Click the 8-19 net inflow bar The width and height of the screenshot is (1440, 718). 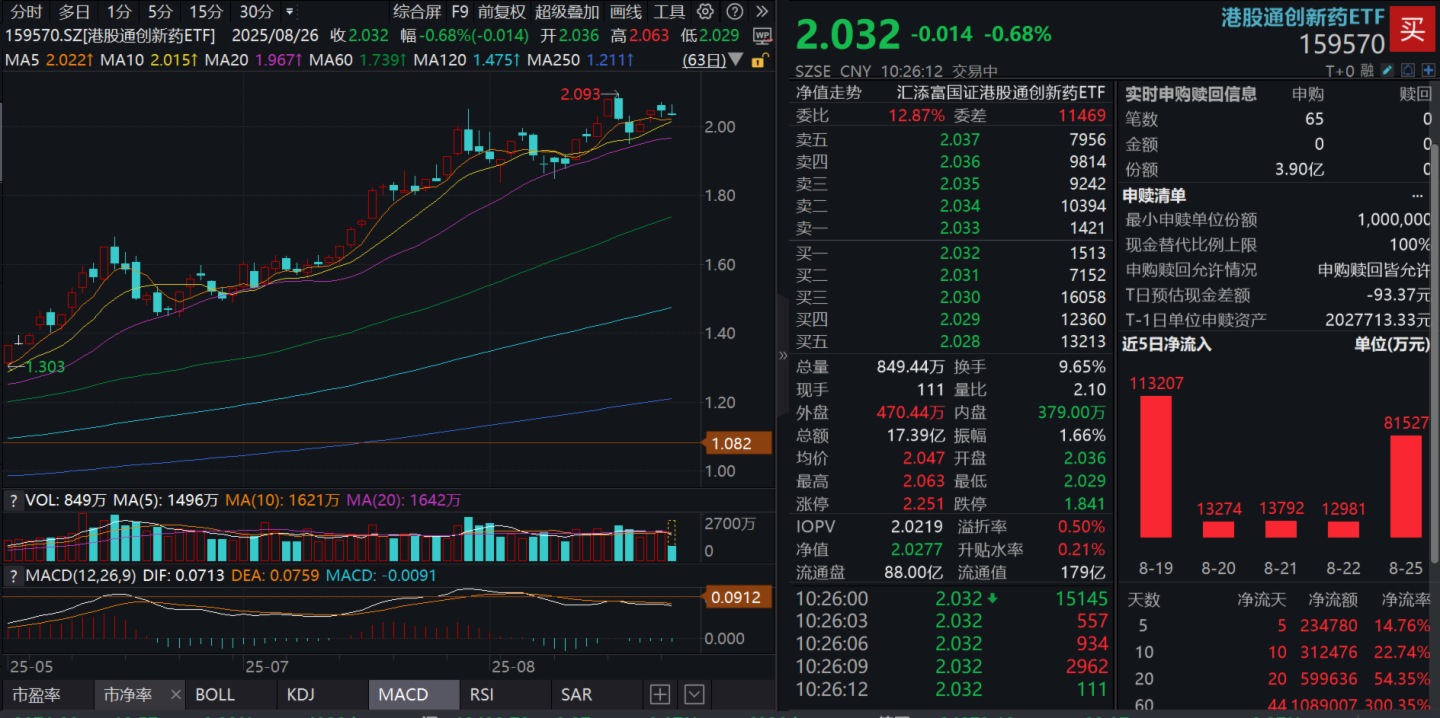(1155, 466)
